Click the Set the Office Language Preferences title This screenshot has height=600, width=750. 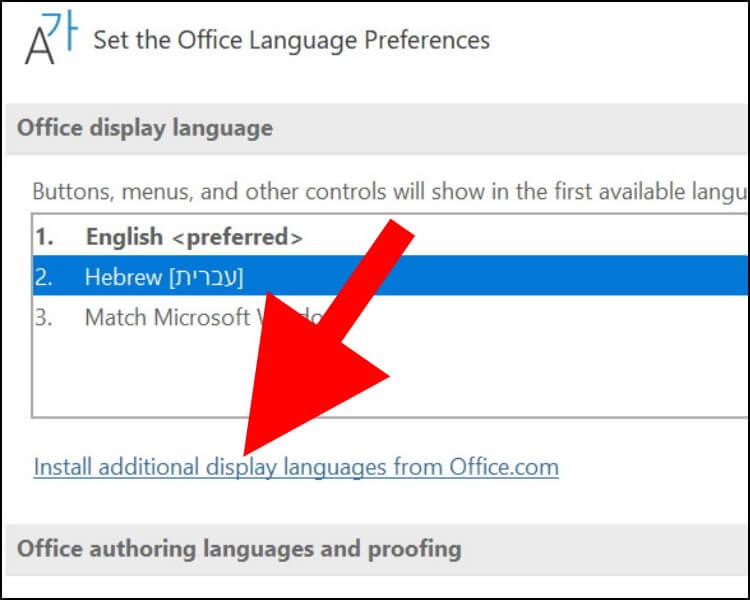pyautogui.click(x=291, y=40)
